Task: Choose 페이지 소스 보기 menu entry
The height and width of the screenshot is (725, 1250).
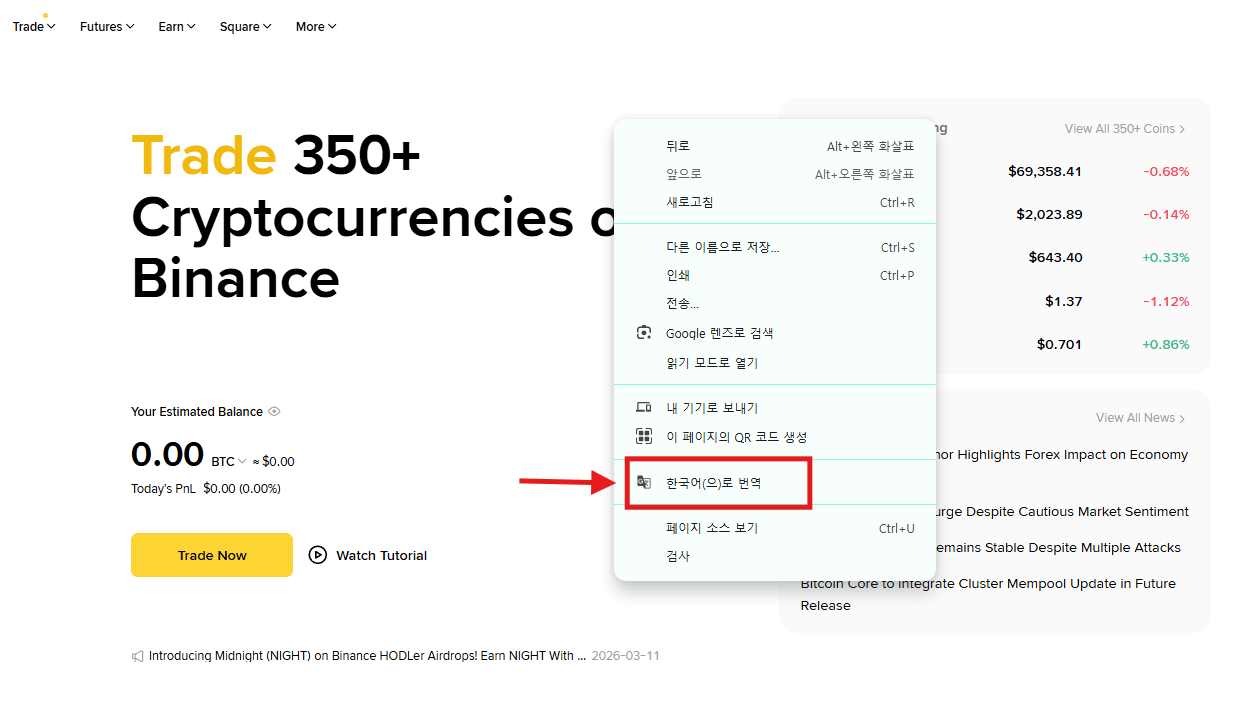Action: (x=775, y=528)
